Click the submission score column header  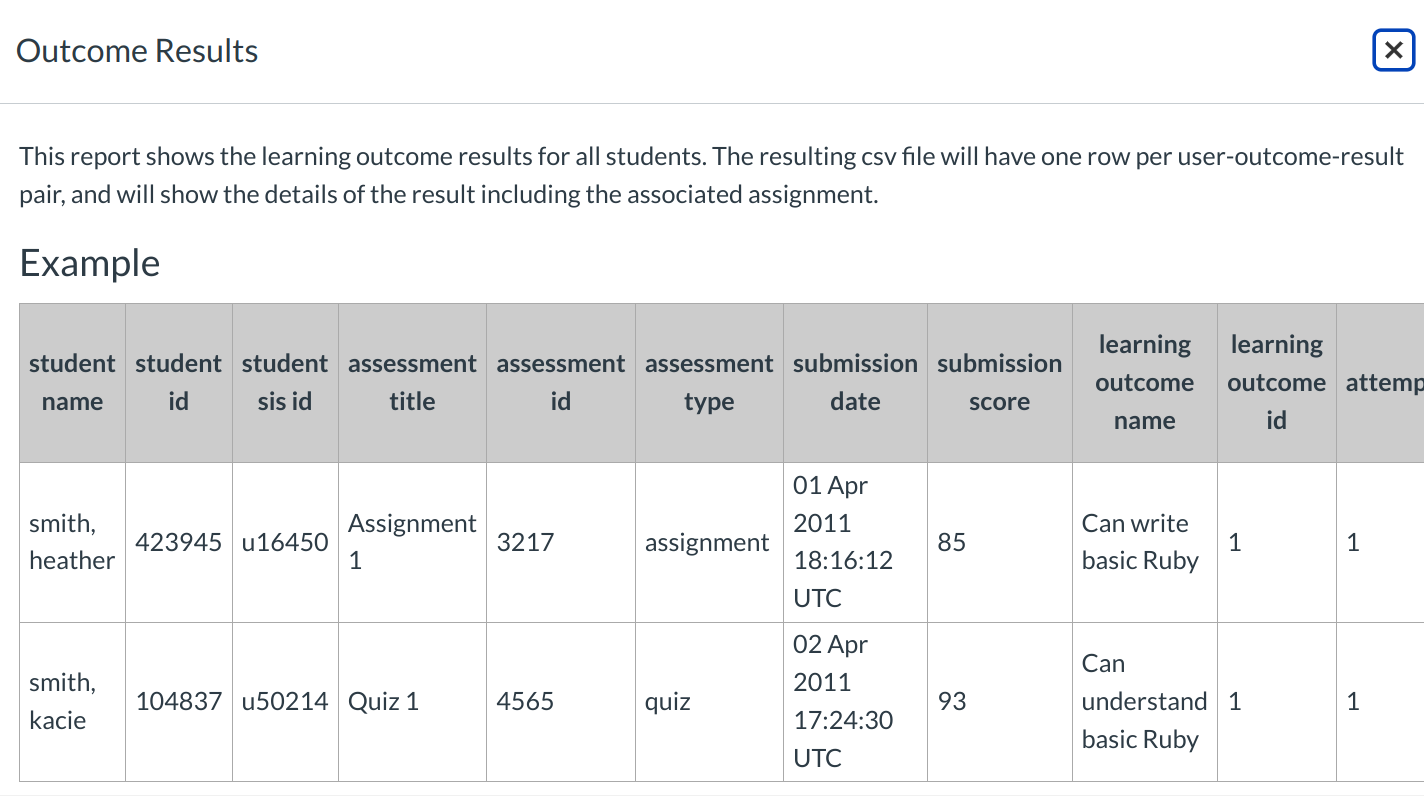click(x=999, y=382)
